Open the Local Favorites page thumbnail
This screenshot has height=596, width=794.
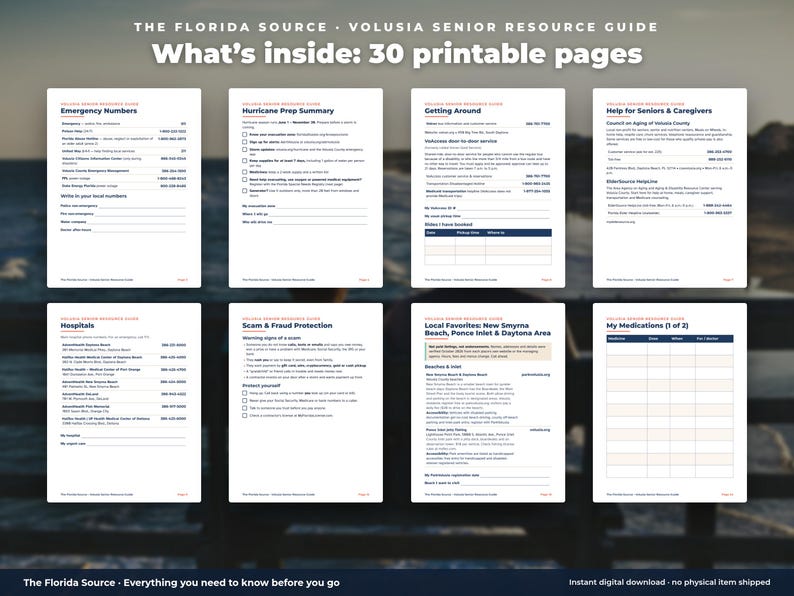488,403
